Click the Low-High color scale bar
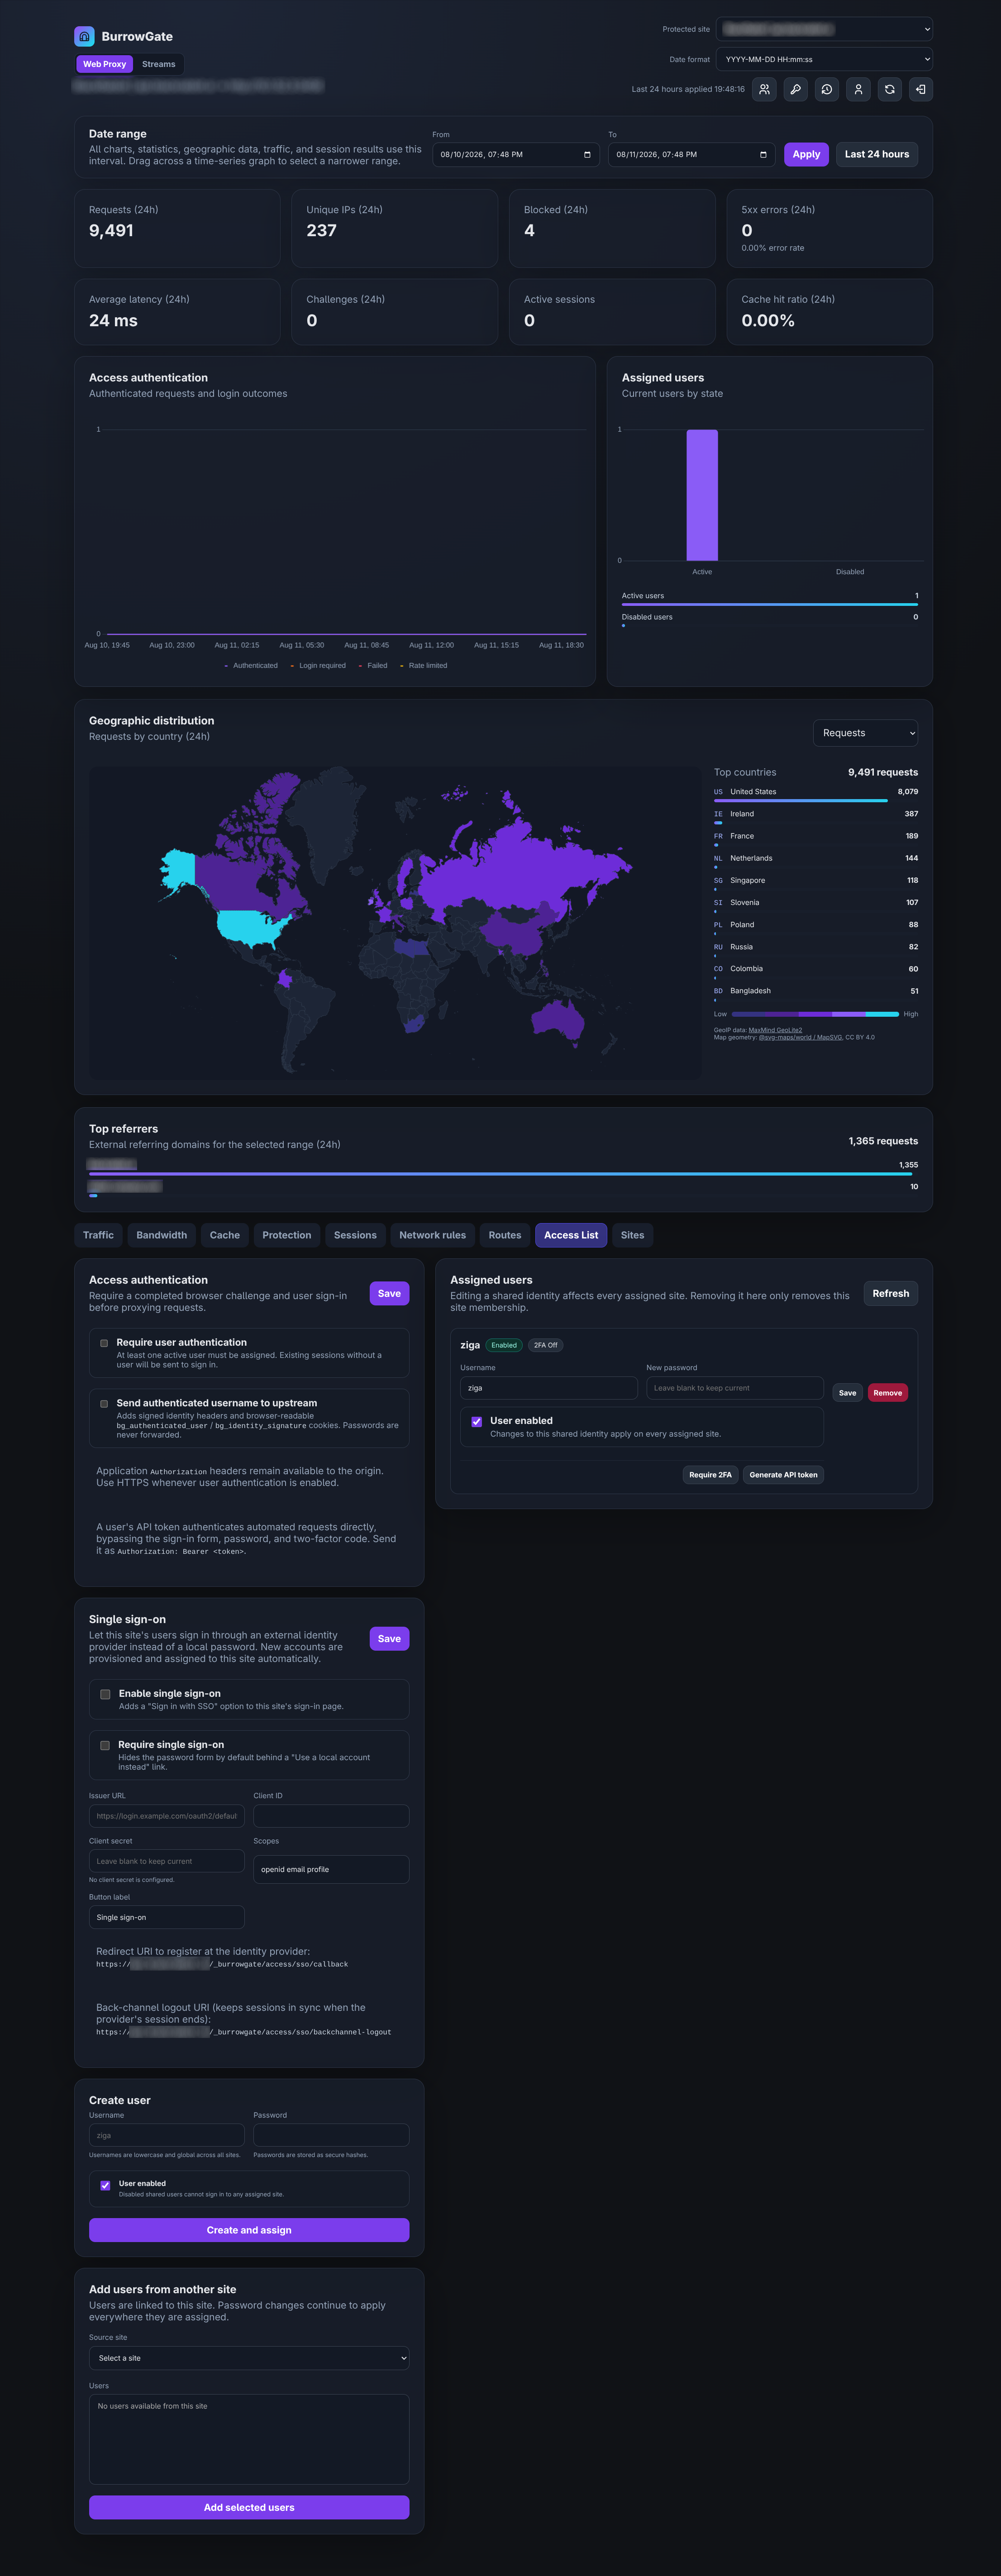This screenshot has width=1001, height=2576. click(815, 1014)
